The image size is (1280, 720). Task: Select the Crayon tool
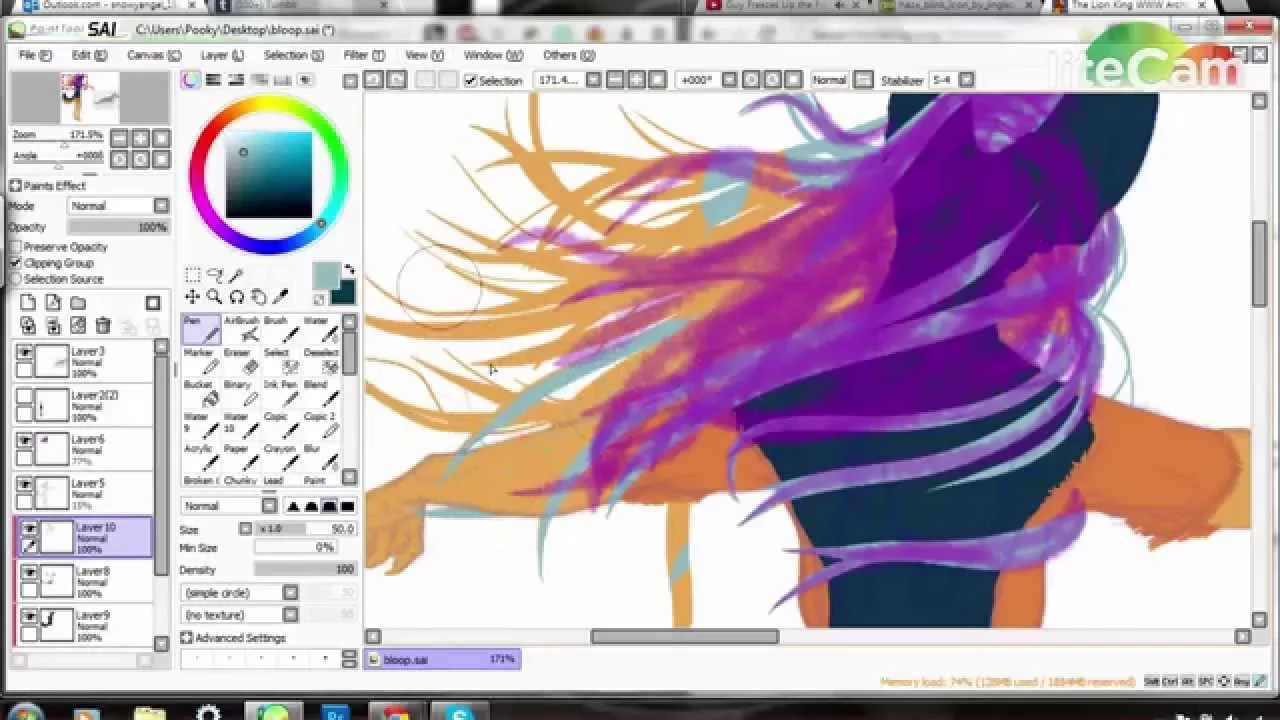click(280, 458)
